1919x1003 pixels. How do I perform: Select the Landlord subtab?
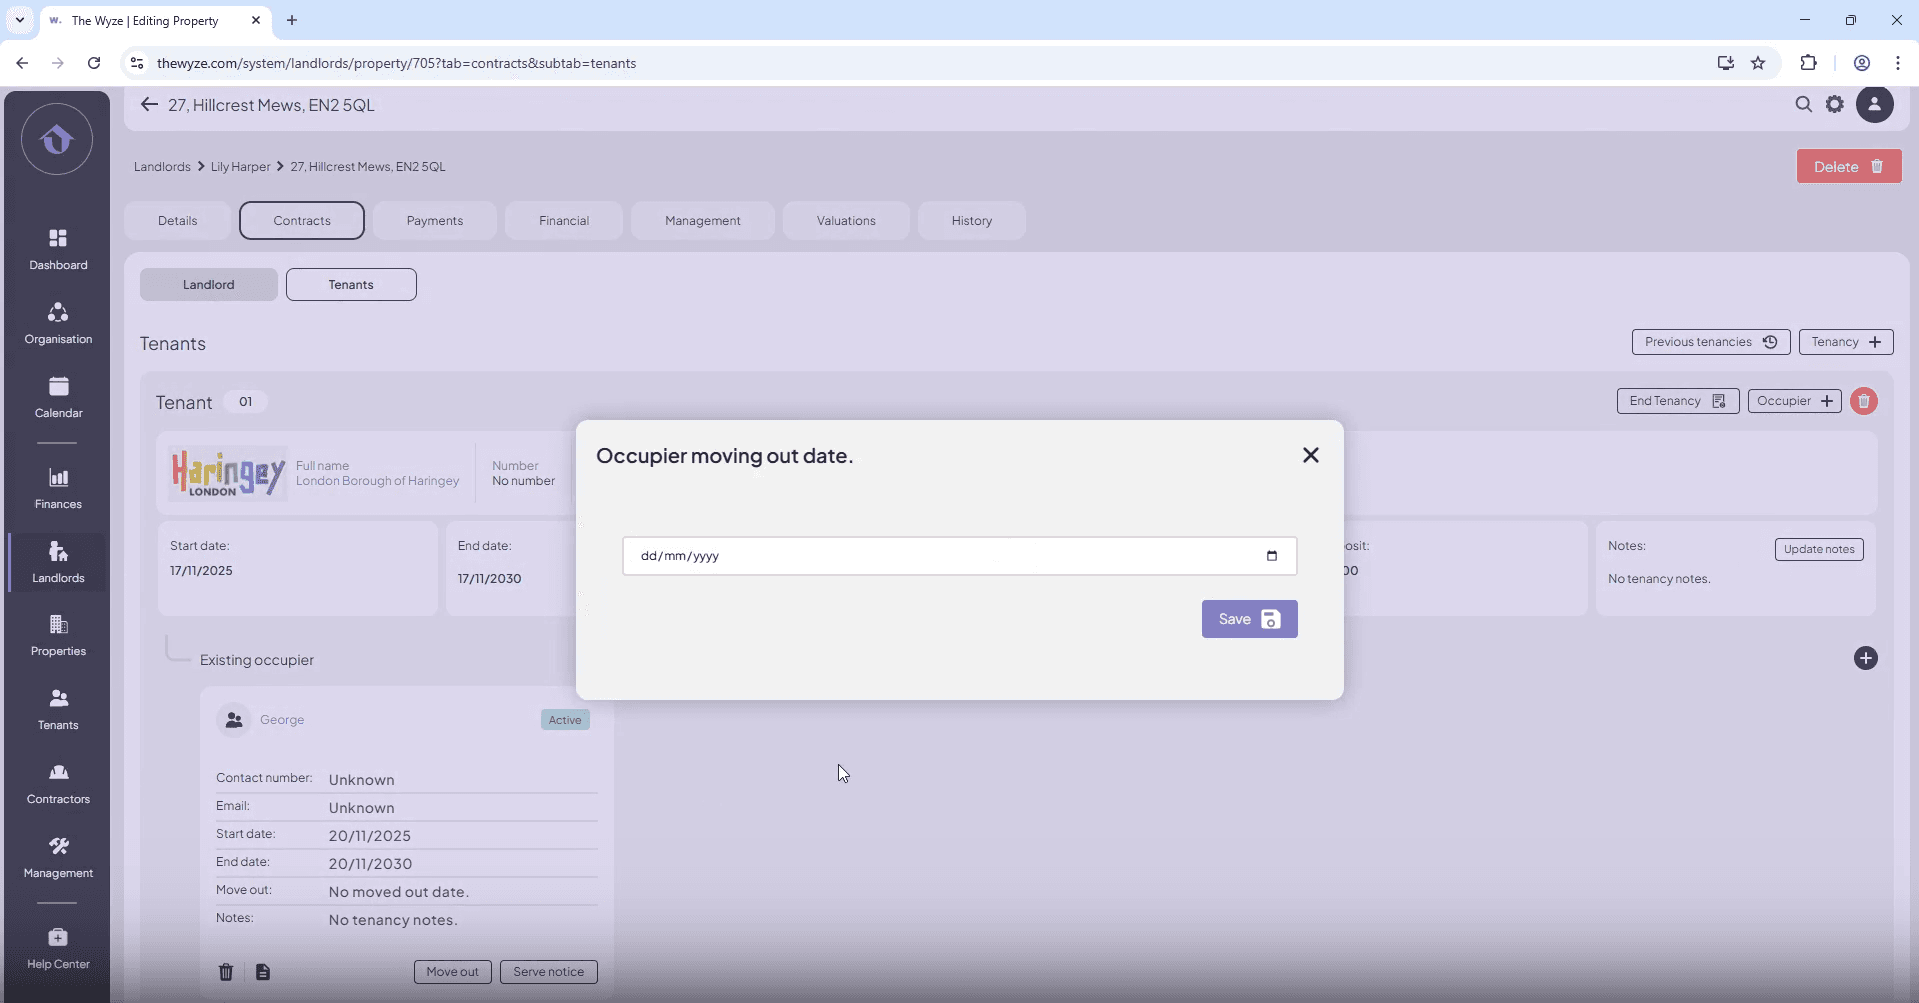tap(208, 285)
